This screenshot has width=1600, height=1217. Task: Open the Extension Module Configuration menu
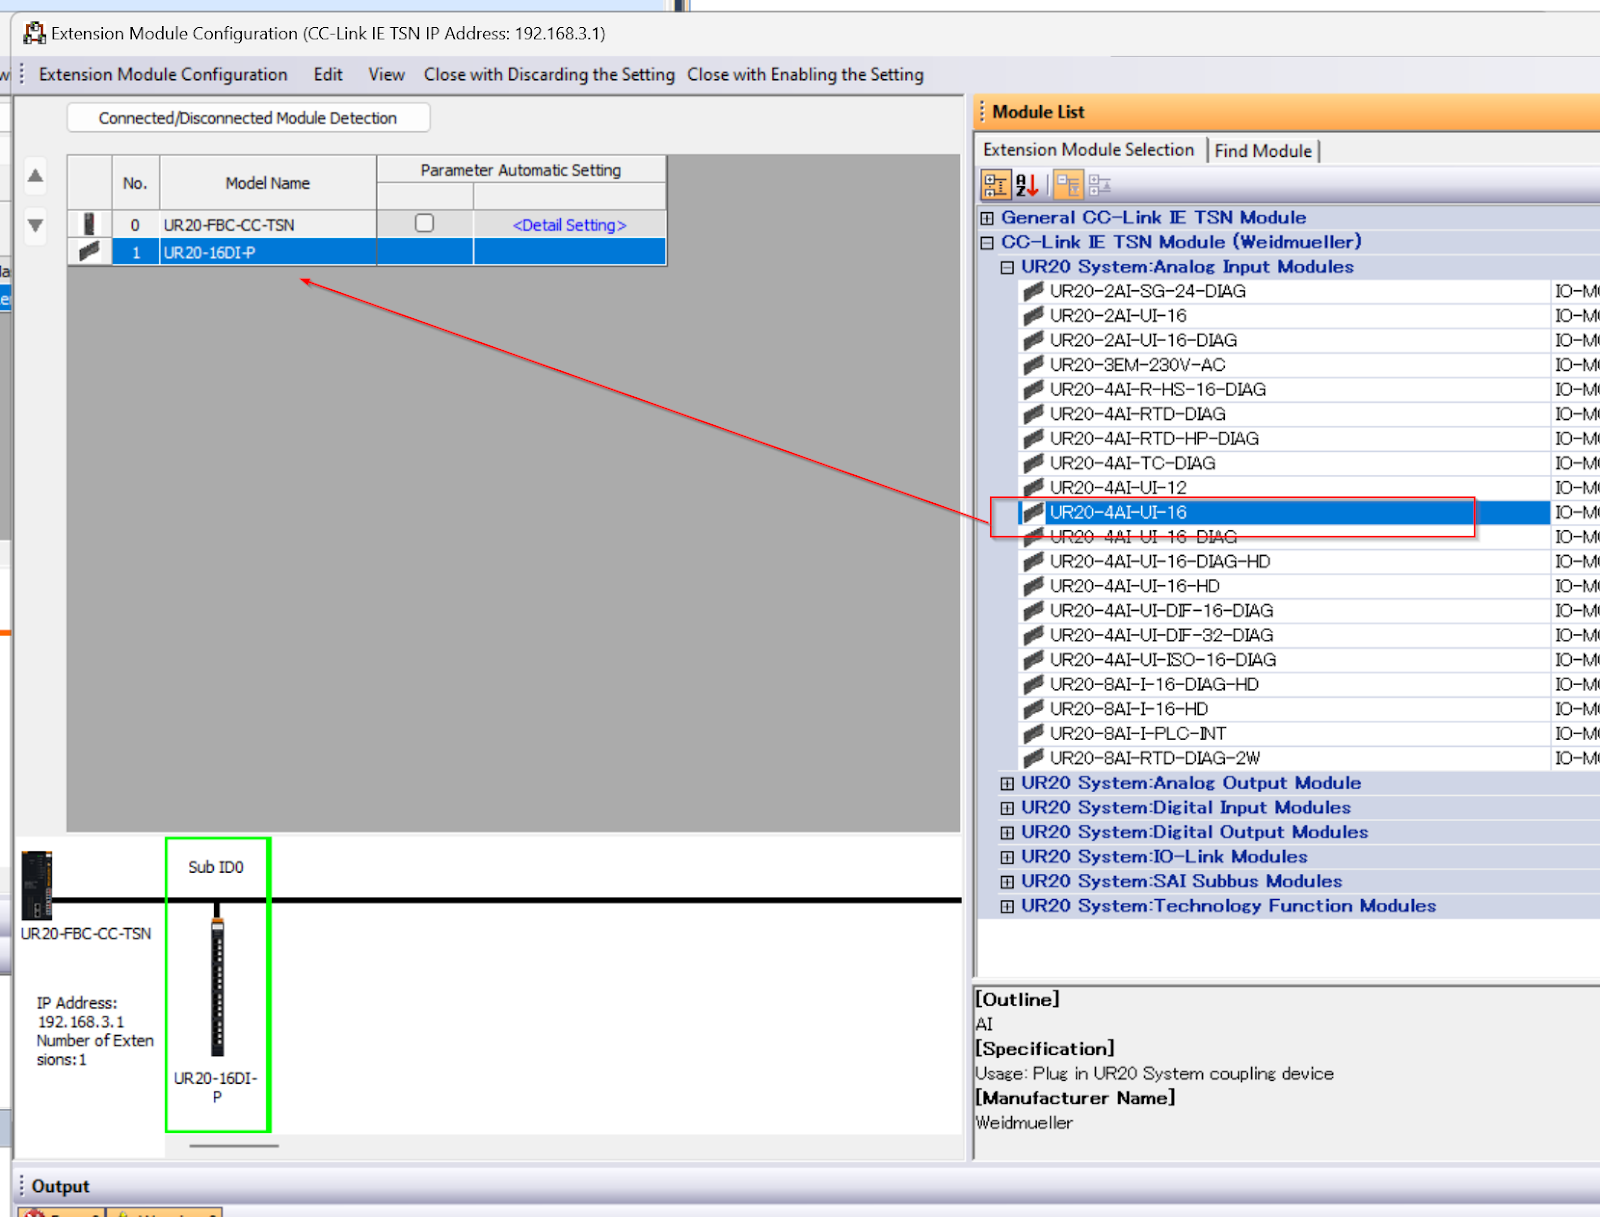click(163, 74)
